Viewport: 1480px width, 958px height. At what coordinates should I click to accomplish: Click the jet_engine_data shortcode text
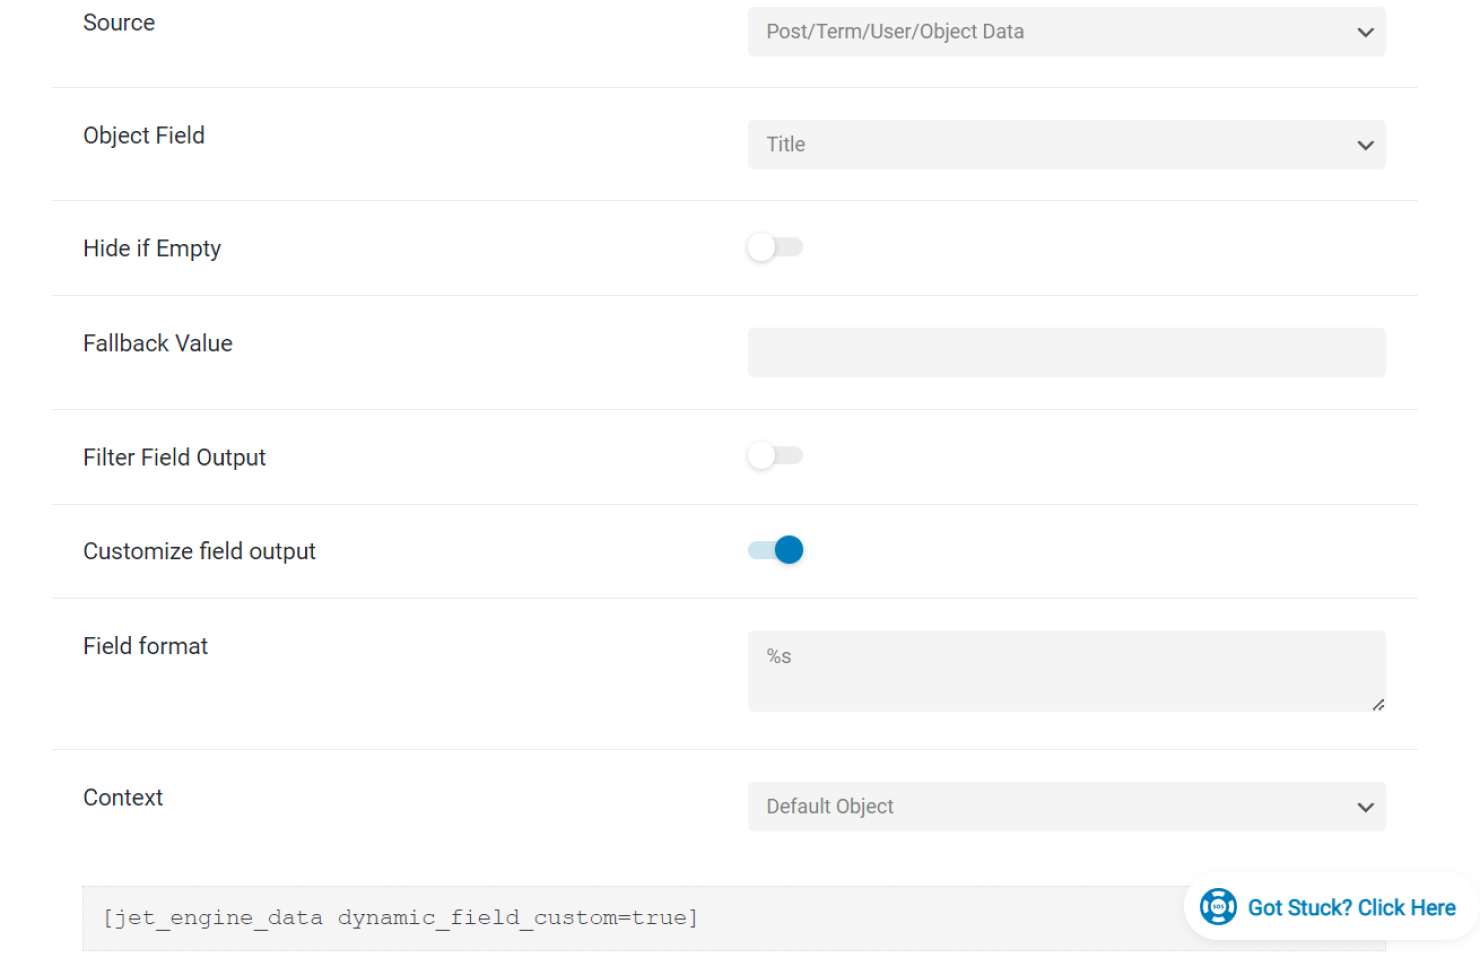(400, 918)
